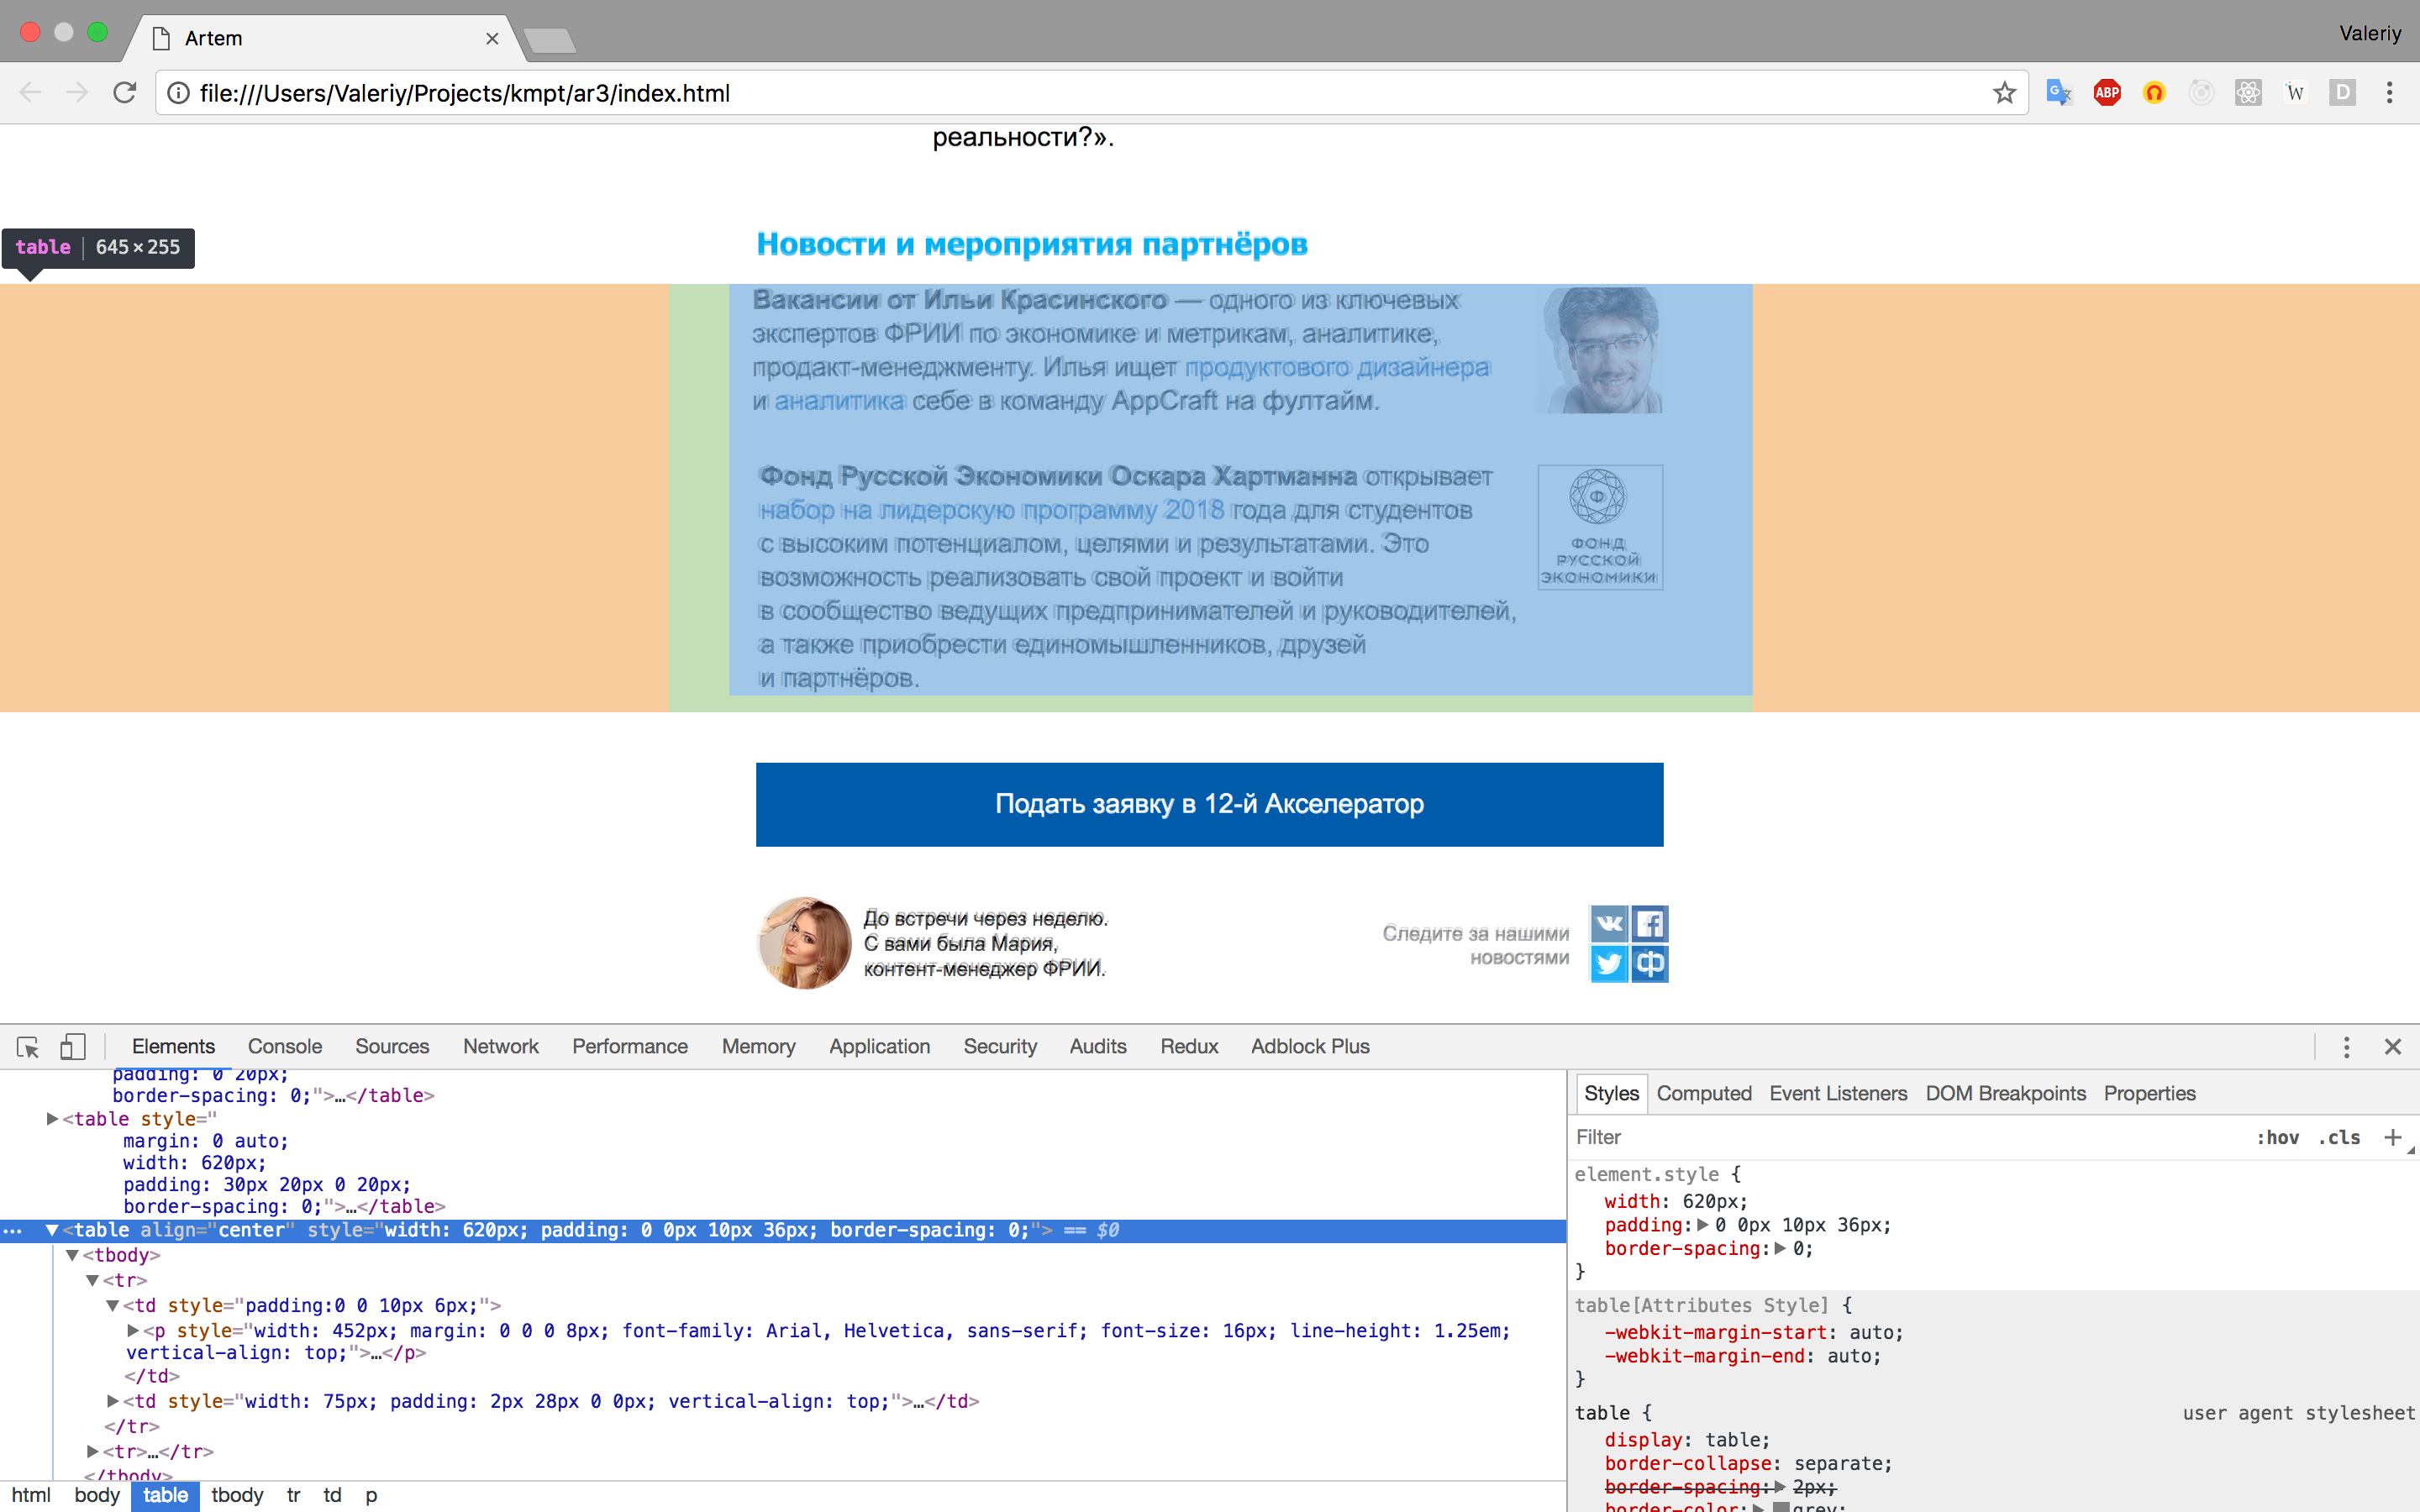Click the grey border-color swatch in Styles
Screen dimensions: 2420x1512
(x=1781, y=1506)
